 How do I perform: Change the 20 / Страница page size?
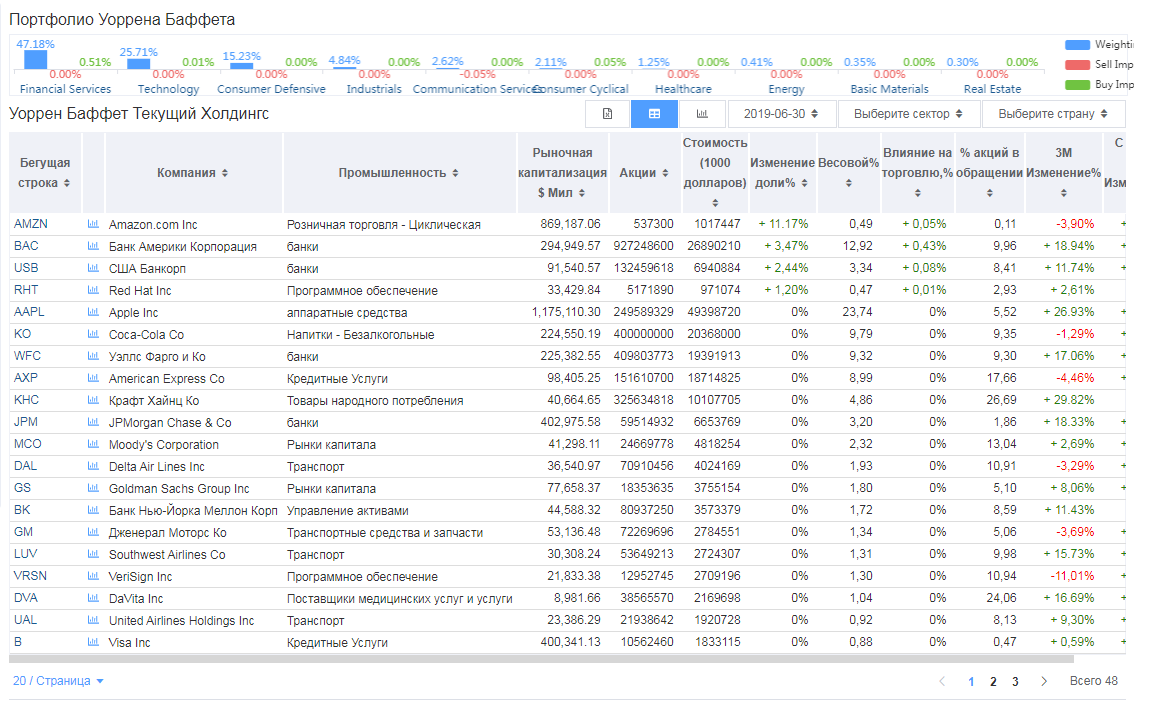(58, 681)
